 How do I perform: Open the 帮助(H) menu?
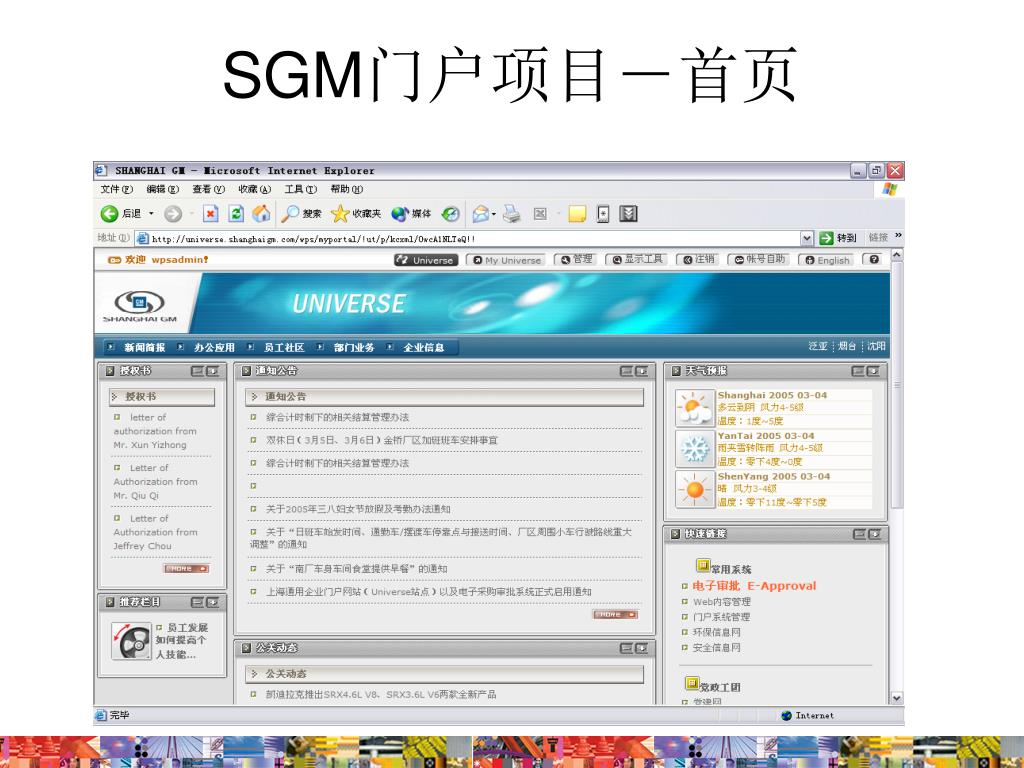(346, 189)
